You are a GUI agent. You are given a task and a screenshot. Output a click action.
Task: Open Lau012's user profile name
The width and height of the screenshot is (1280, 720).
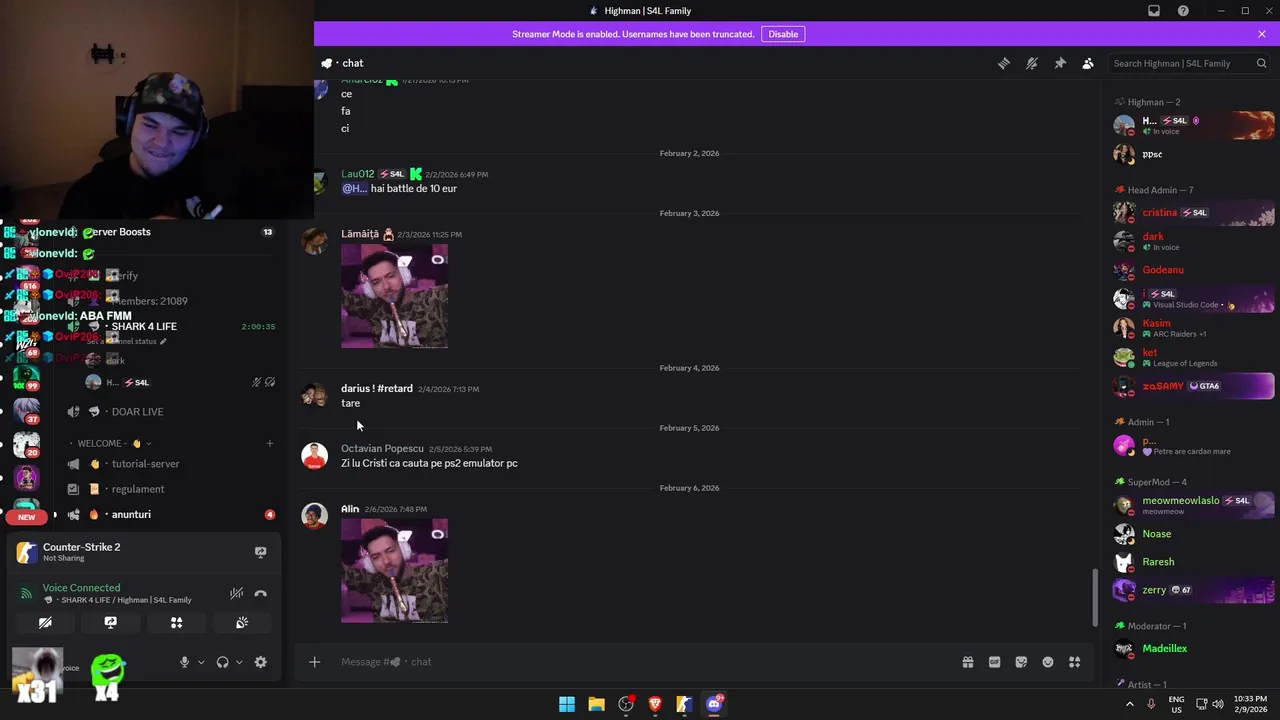pyautogui.click(x=357, y=174)
